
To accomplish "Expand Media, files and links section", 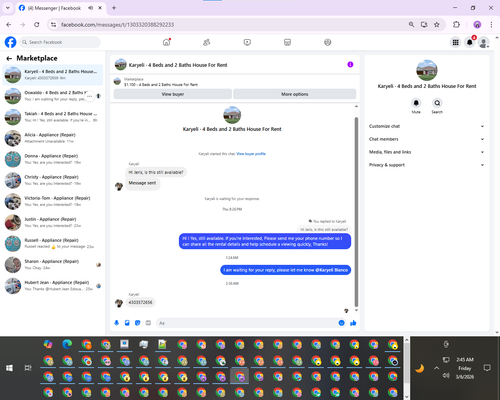I will coord(426,152).
